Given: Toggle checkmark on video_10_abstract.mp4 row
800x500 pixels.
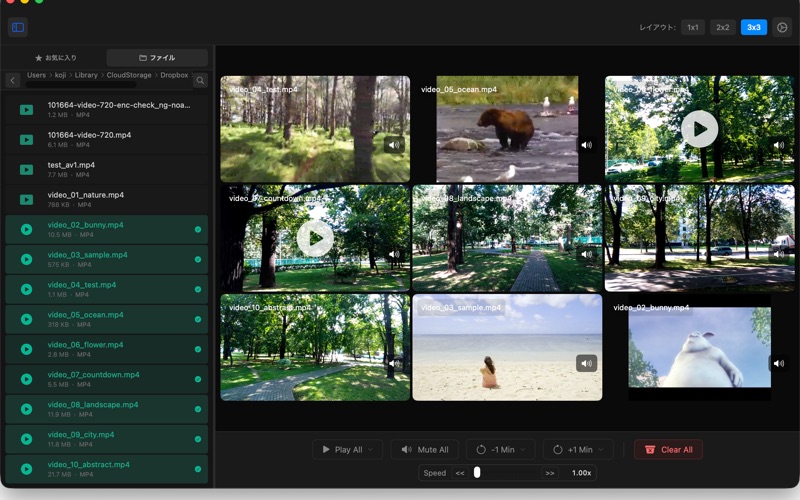Looking at the screenshot, I should [x=197, y=469].
